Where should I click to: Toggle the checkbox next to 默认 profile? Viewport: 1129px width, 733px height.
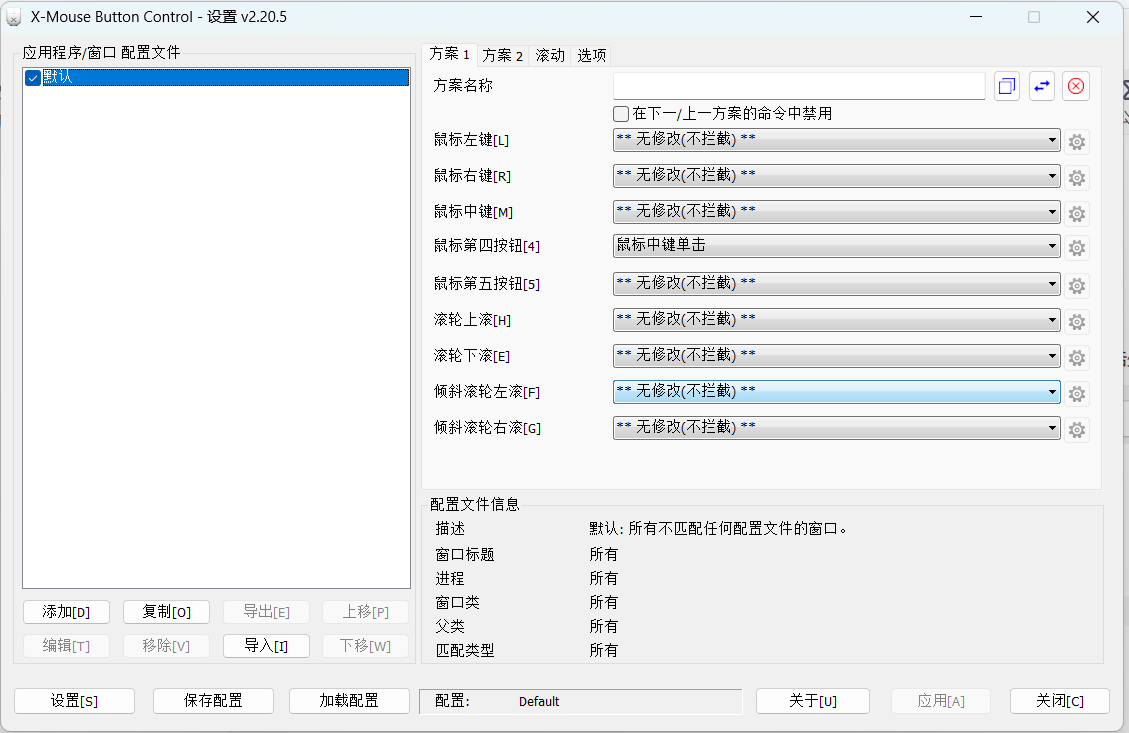(x=32, y=77)
